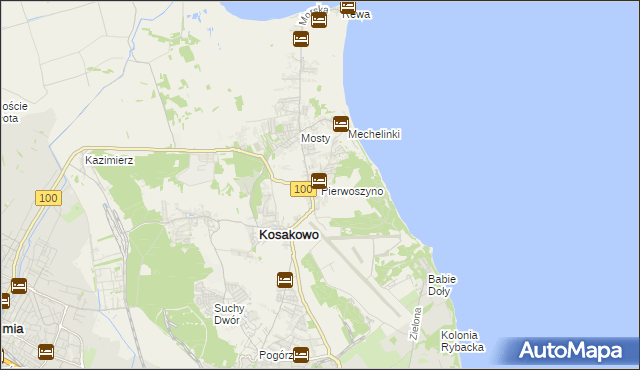
Task: Click the Pogórze label
Action: pyautogui.click(x=276, y=355)
